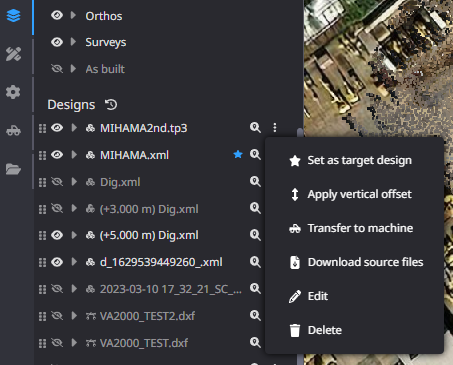
Task: Click the blue target star on MIHAMA.xml
Action: [238, 154]
